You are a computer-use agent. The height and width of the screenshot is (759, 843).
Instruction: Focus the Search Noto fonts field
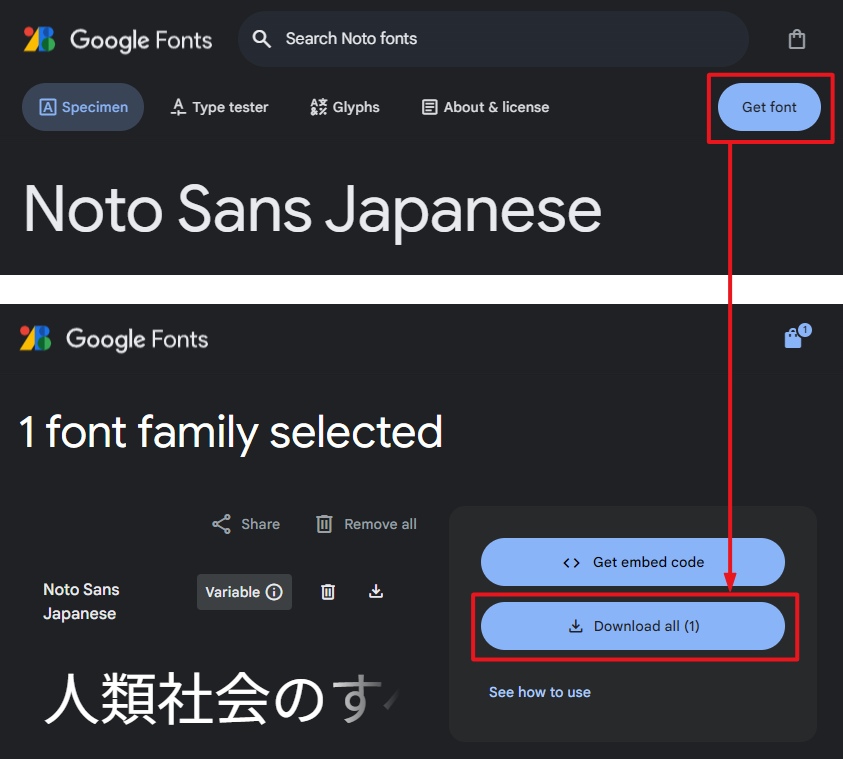click(x=493, y=39)
